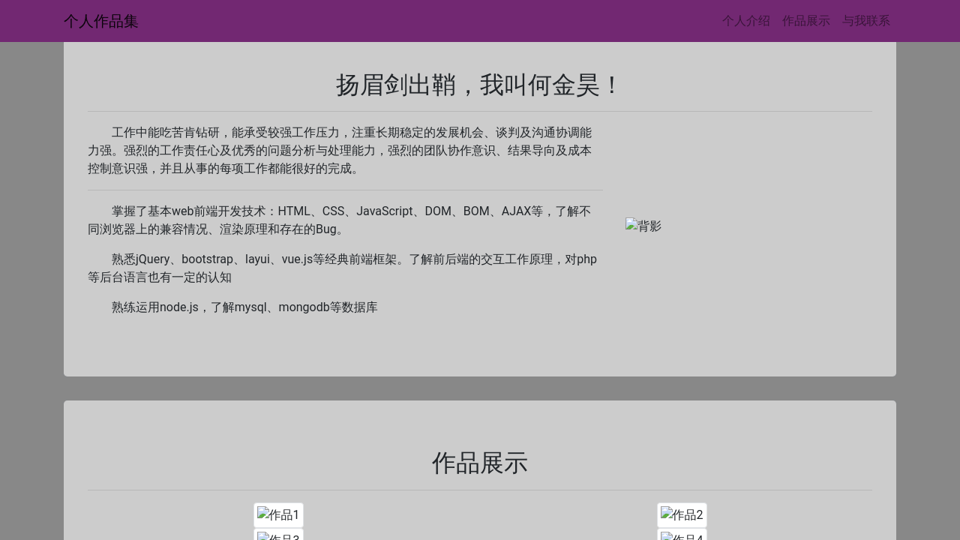Click the text vue.js in the frameworks paragraph
The image size is (960, 540).
297,259
